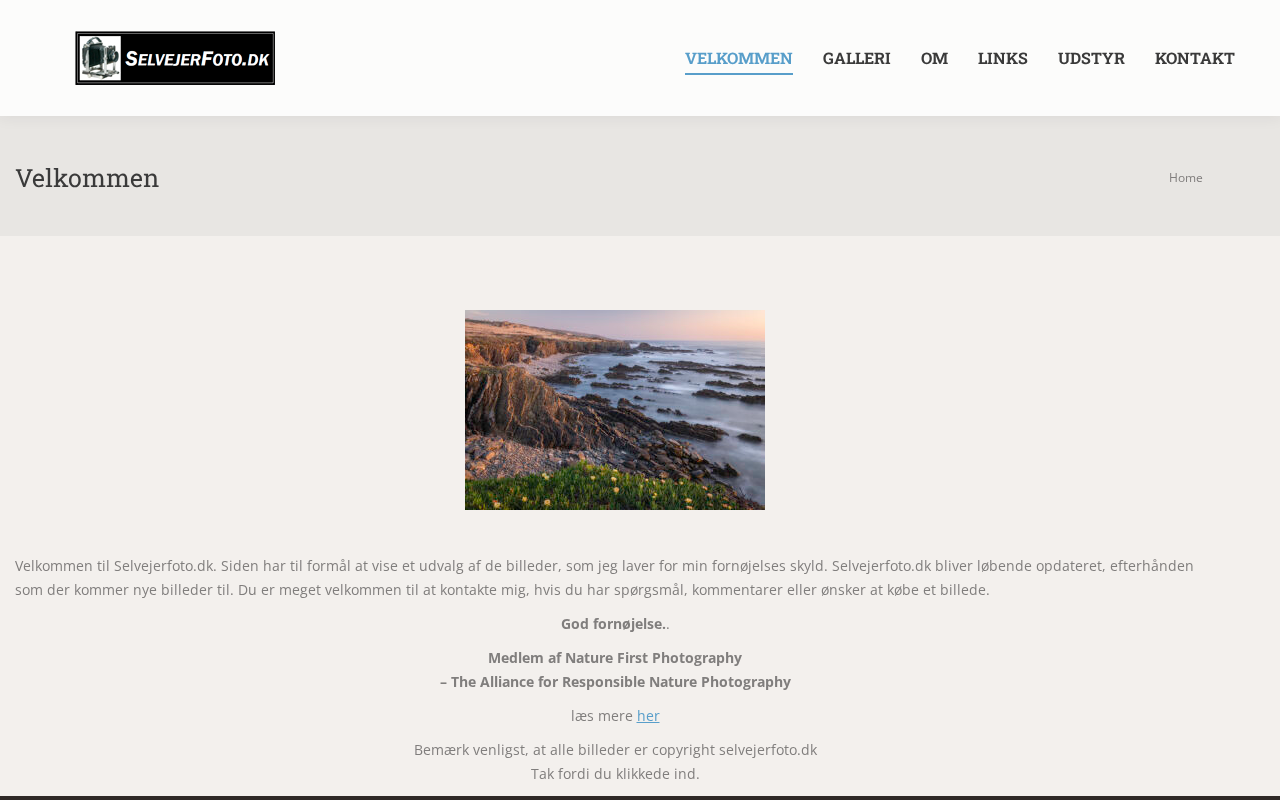The image size is (1280, 800).
Task: Click the SelvejerFoto.dk logo text
Action: point(197,59)
